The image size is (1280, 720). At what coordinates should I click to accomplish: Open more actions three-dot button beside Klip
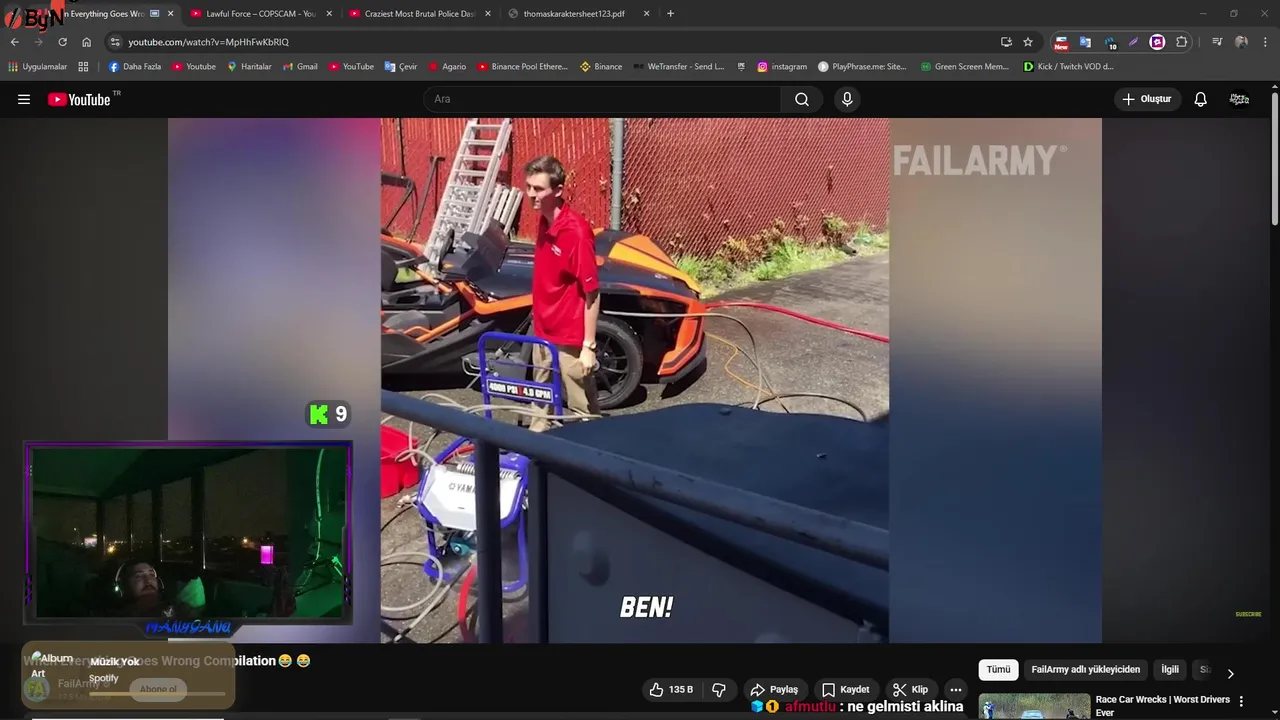click(956, 690)
